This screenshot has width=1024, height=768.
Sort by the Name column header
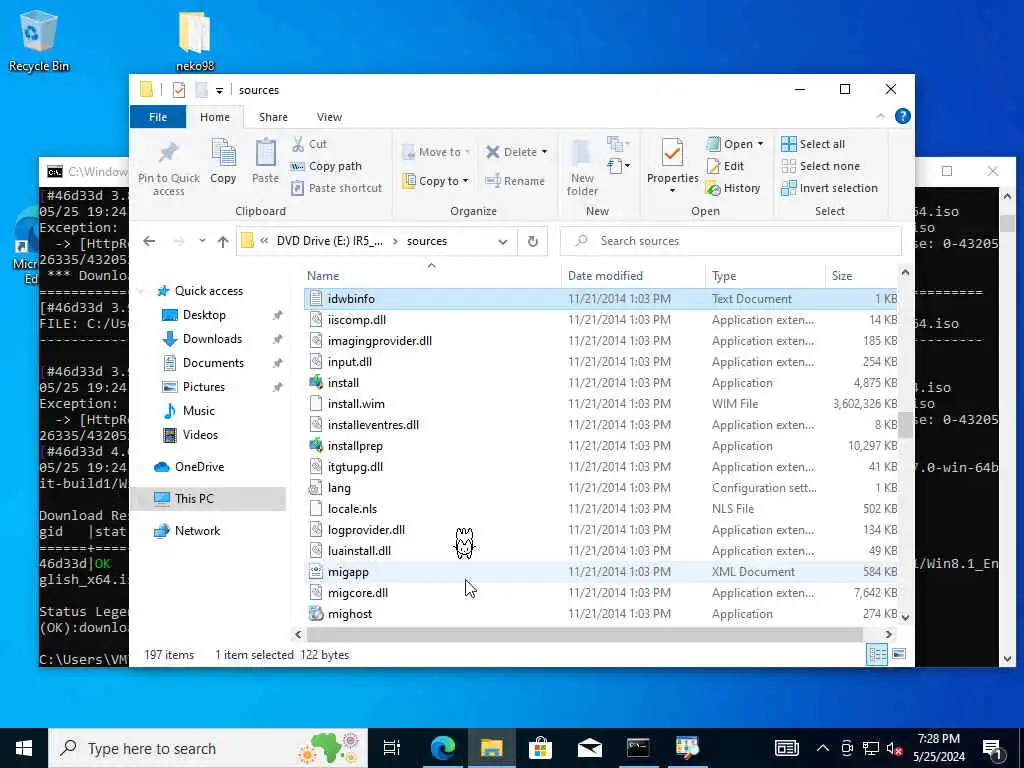431,276
